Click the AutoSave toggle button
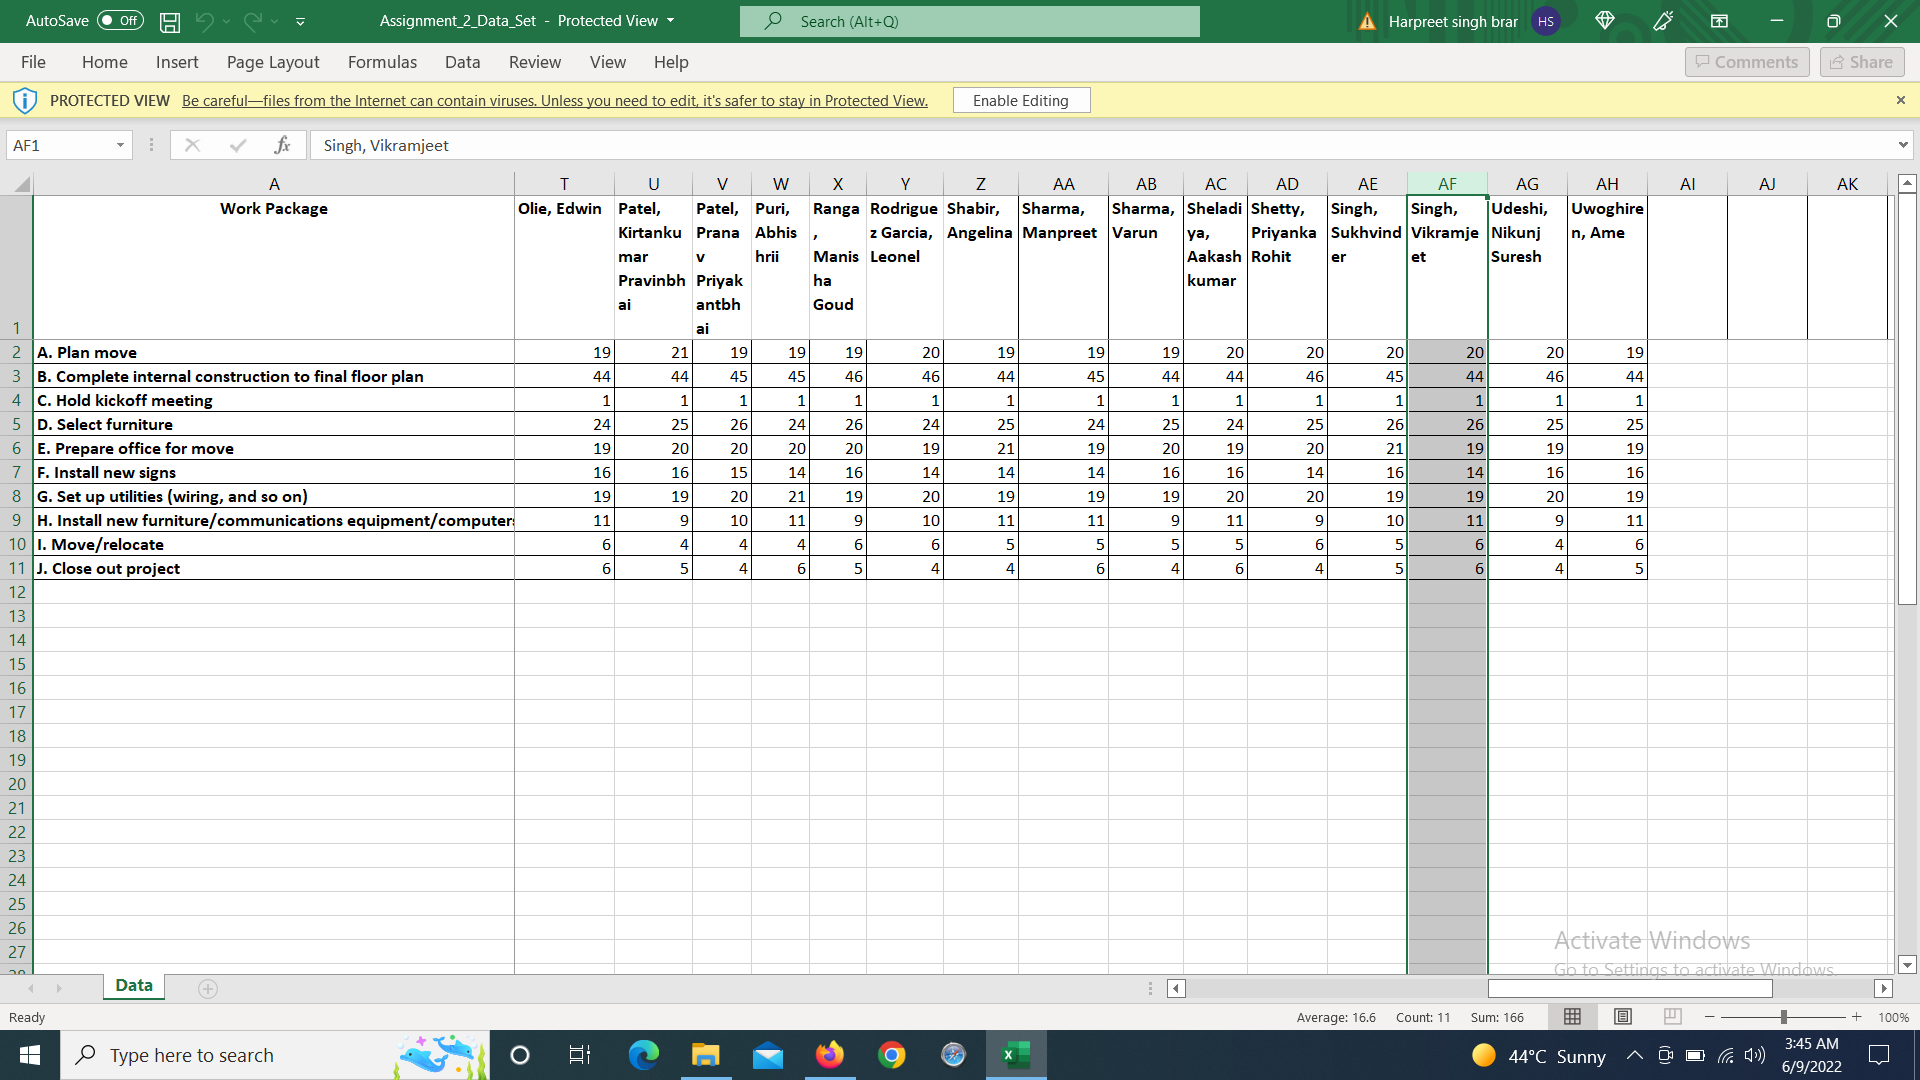 (119, 20)
